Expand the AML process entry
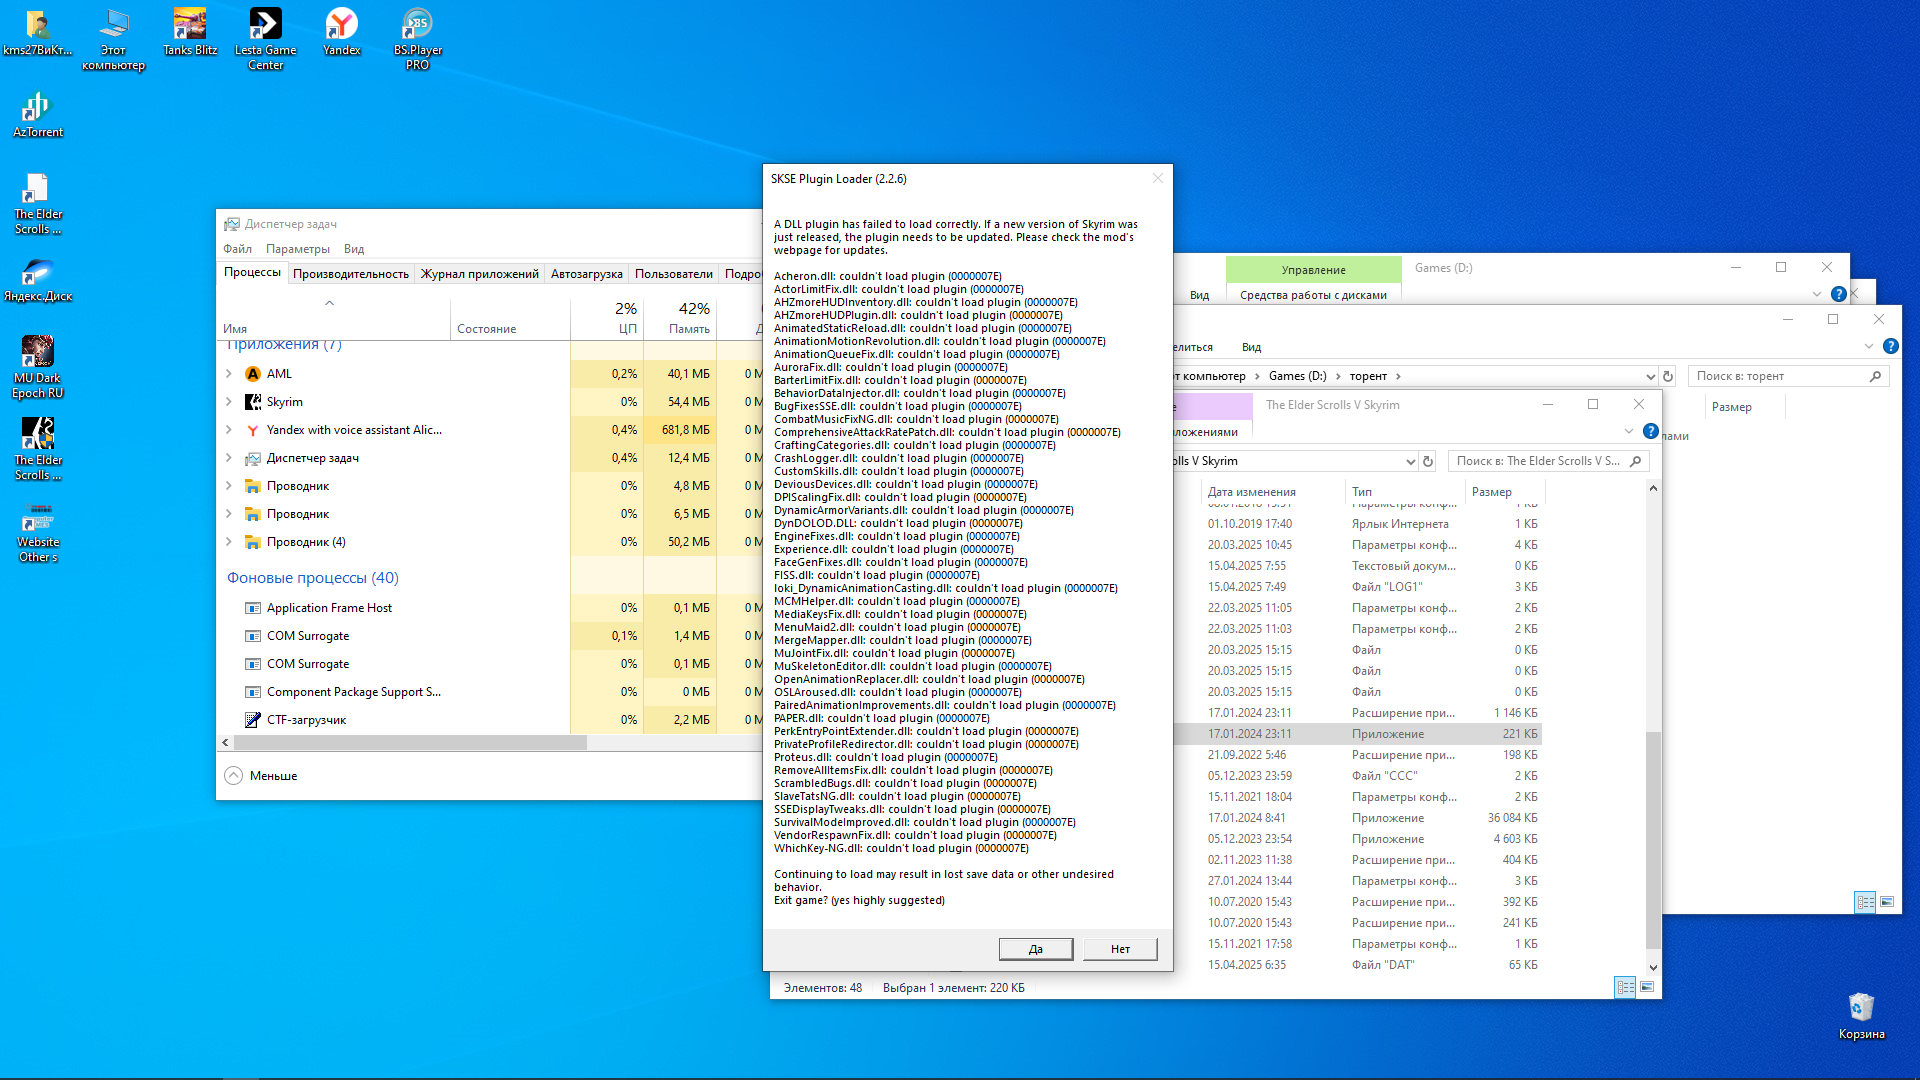Viewport: 1920px width, 1080px height. click(x=228, y=374)
